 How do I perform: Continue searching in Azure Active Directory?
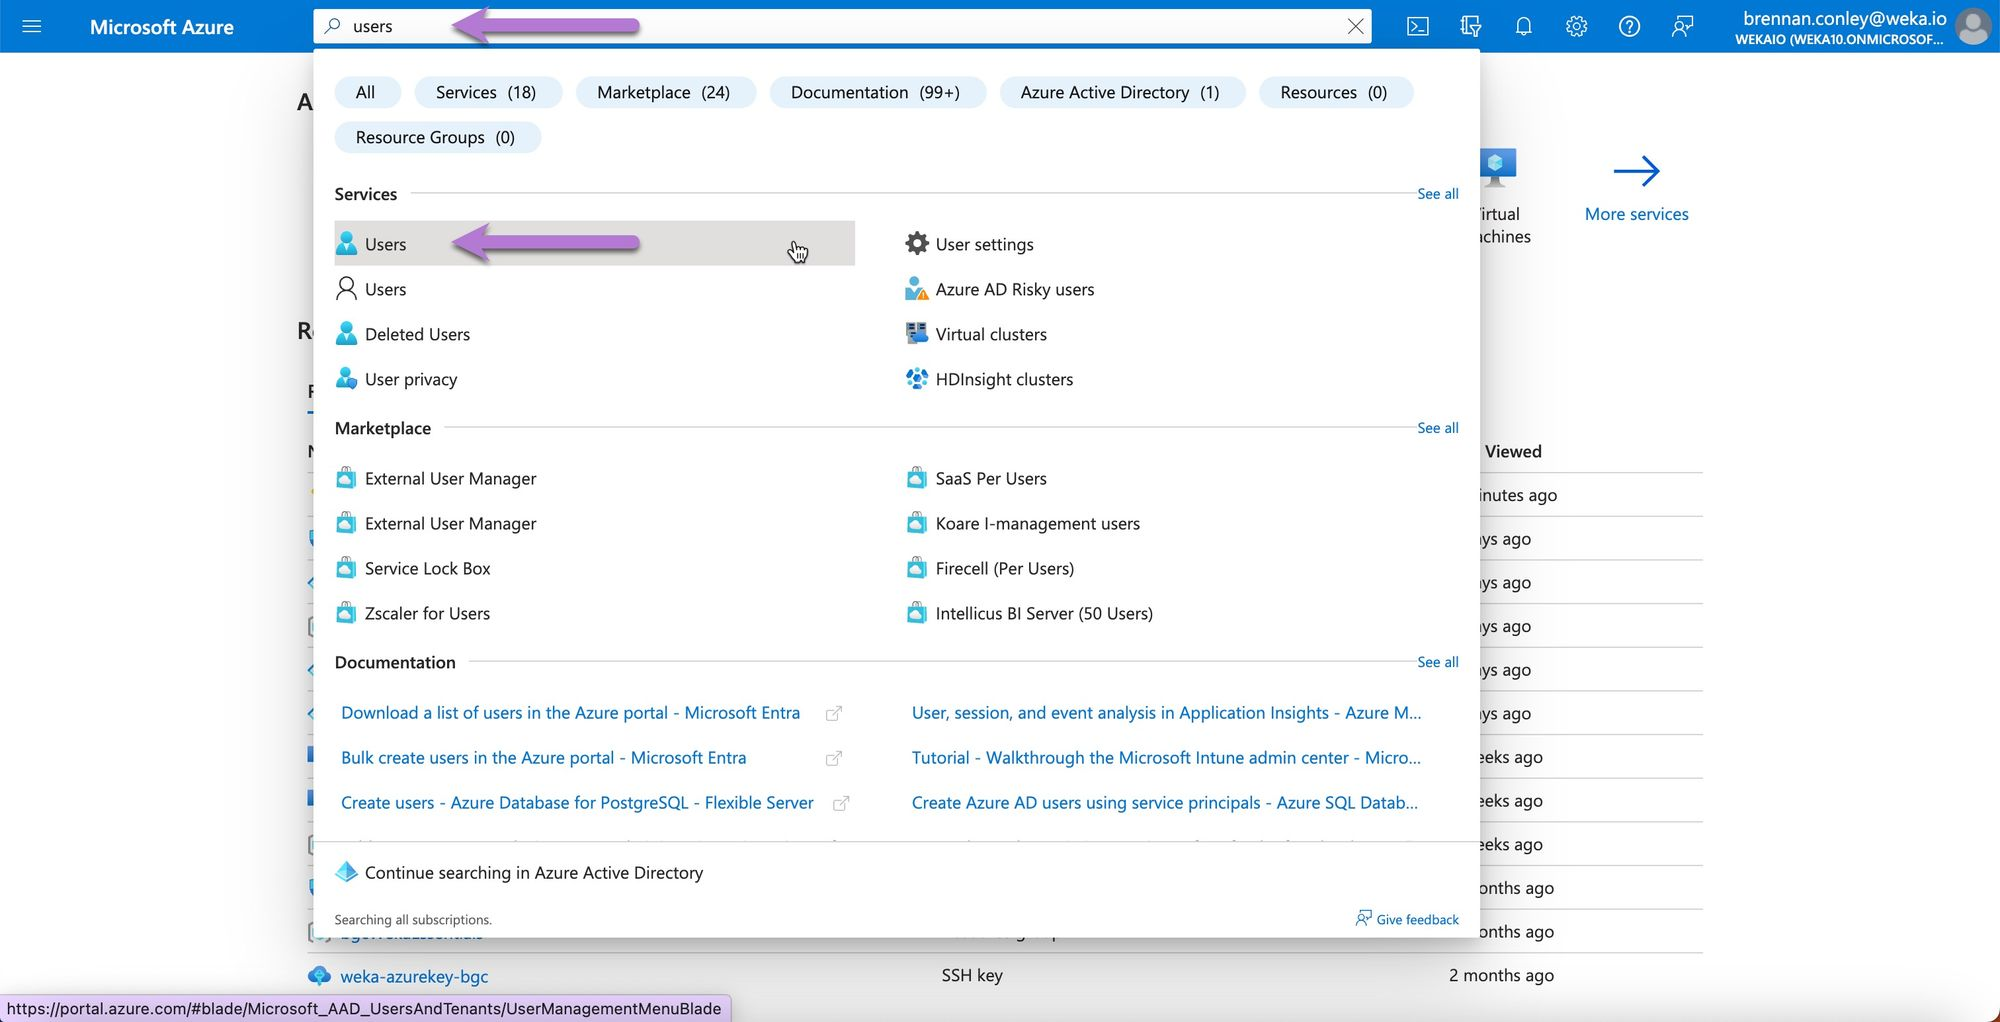click(x=533, y=873)
